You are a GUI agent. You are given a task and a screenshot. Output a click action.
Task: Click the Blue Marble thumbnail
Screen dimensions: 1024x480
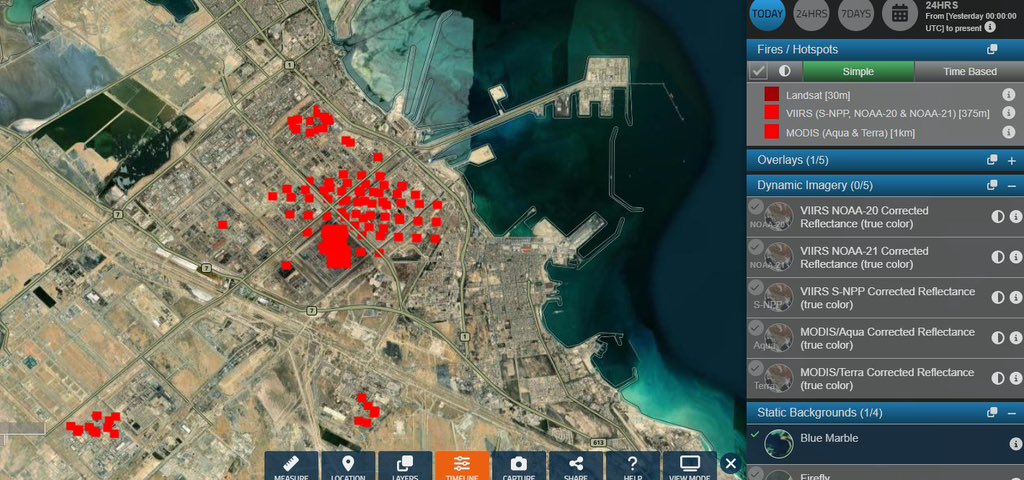[x=778, y=444]
